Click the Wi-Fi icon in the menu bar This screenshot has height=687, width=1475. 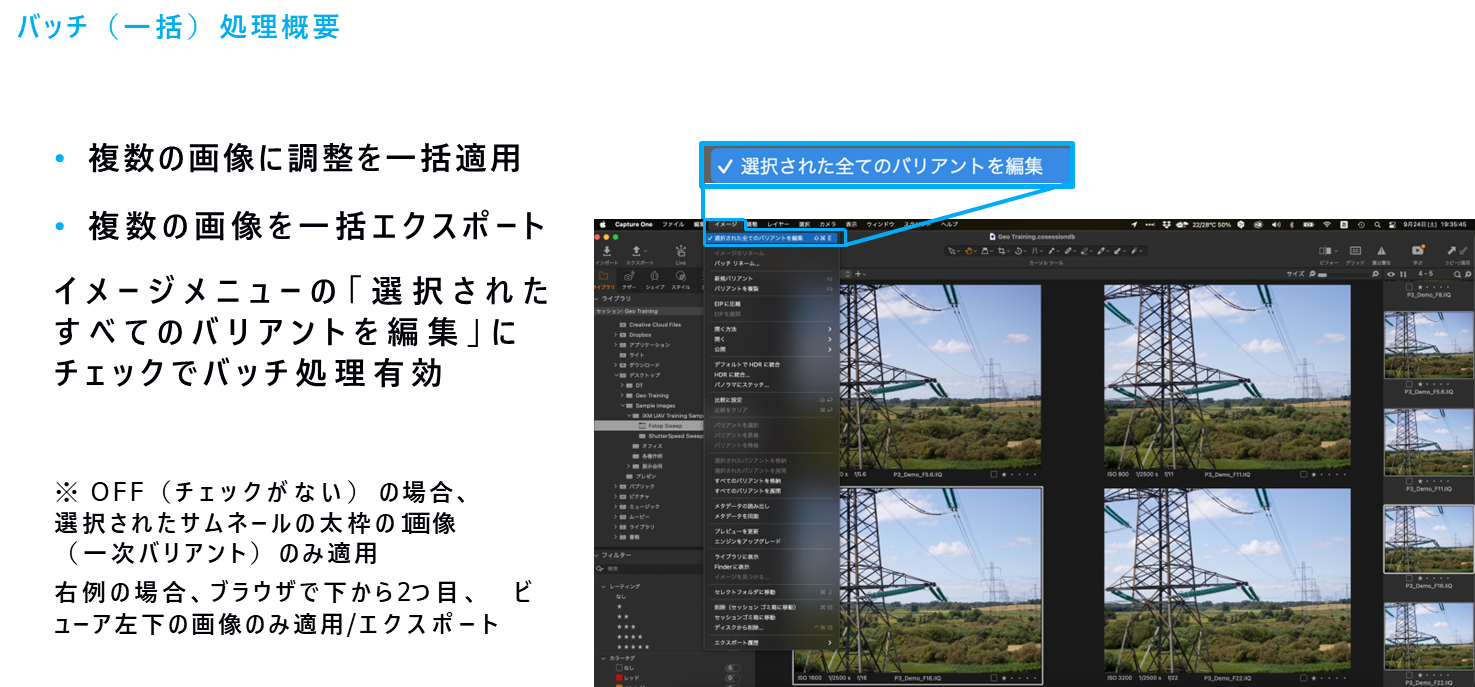(1327, 224)
